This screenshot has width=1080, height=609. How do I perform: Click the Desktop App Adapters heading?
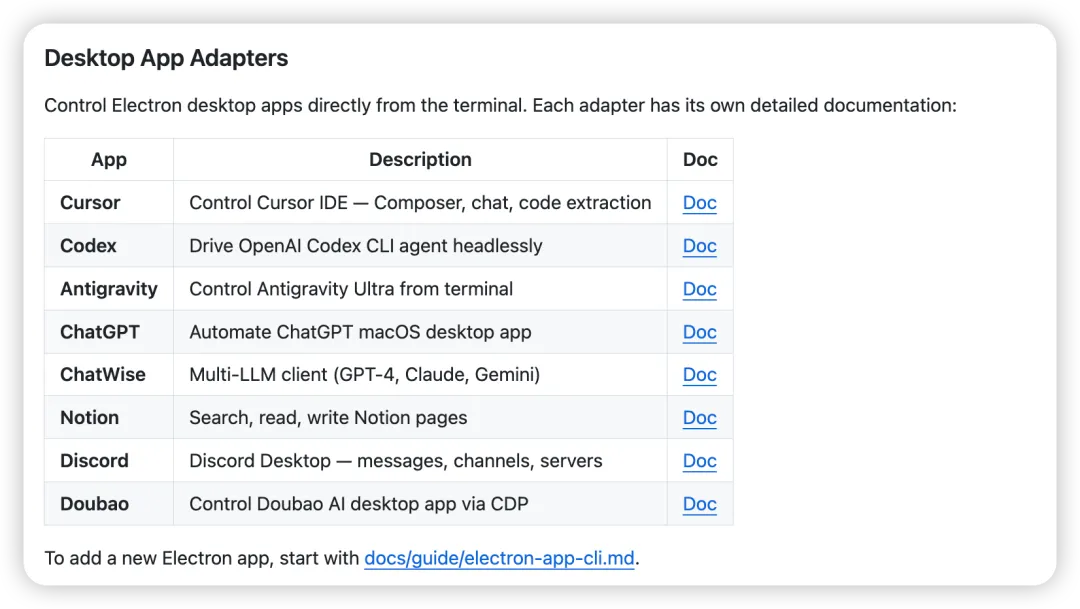(x=166, y=58)
